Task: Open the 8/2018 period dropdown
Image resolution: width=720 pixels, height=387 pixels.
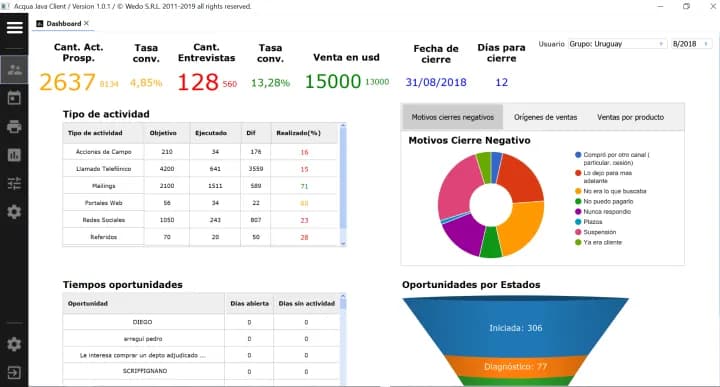Action: (691, 44)
